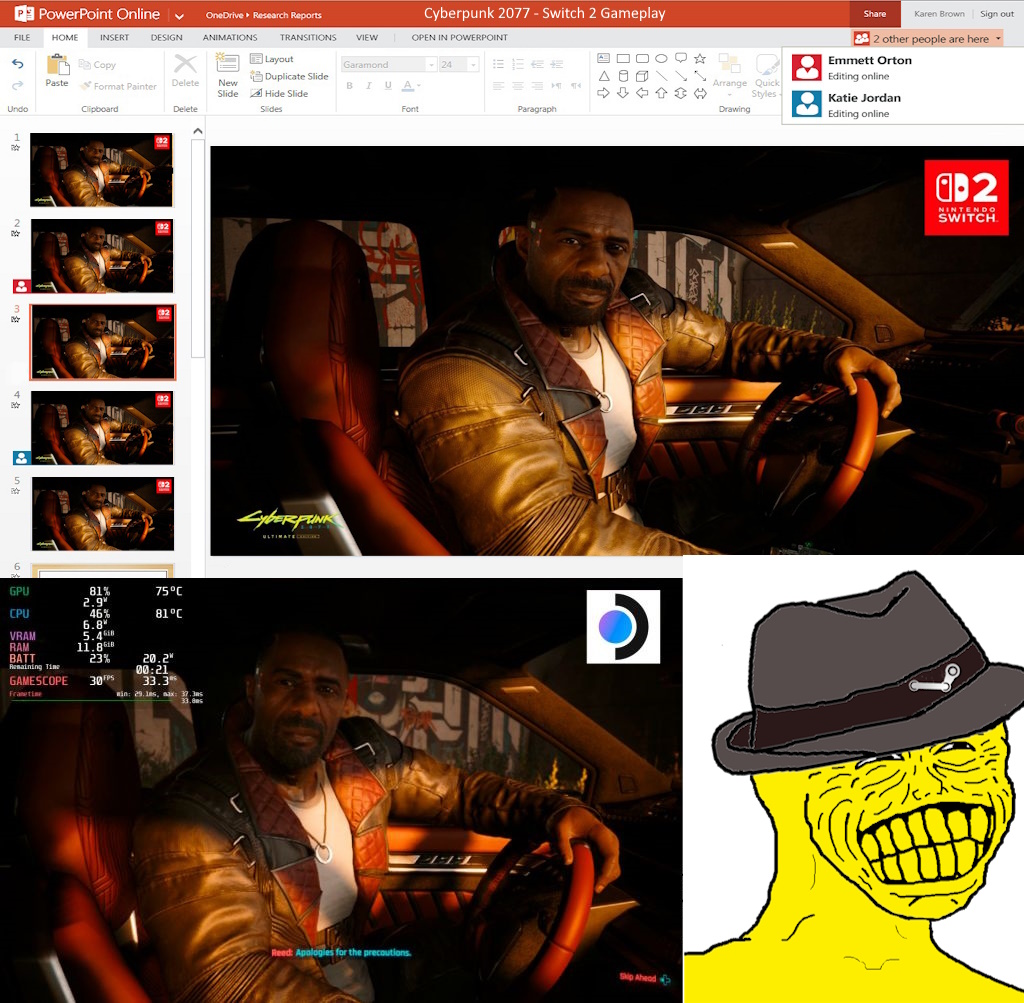Open the Research Reports folder link
This screenshot has height=1003, width=1024.
(x=287, y=15)
